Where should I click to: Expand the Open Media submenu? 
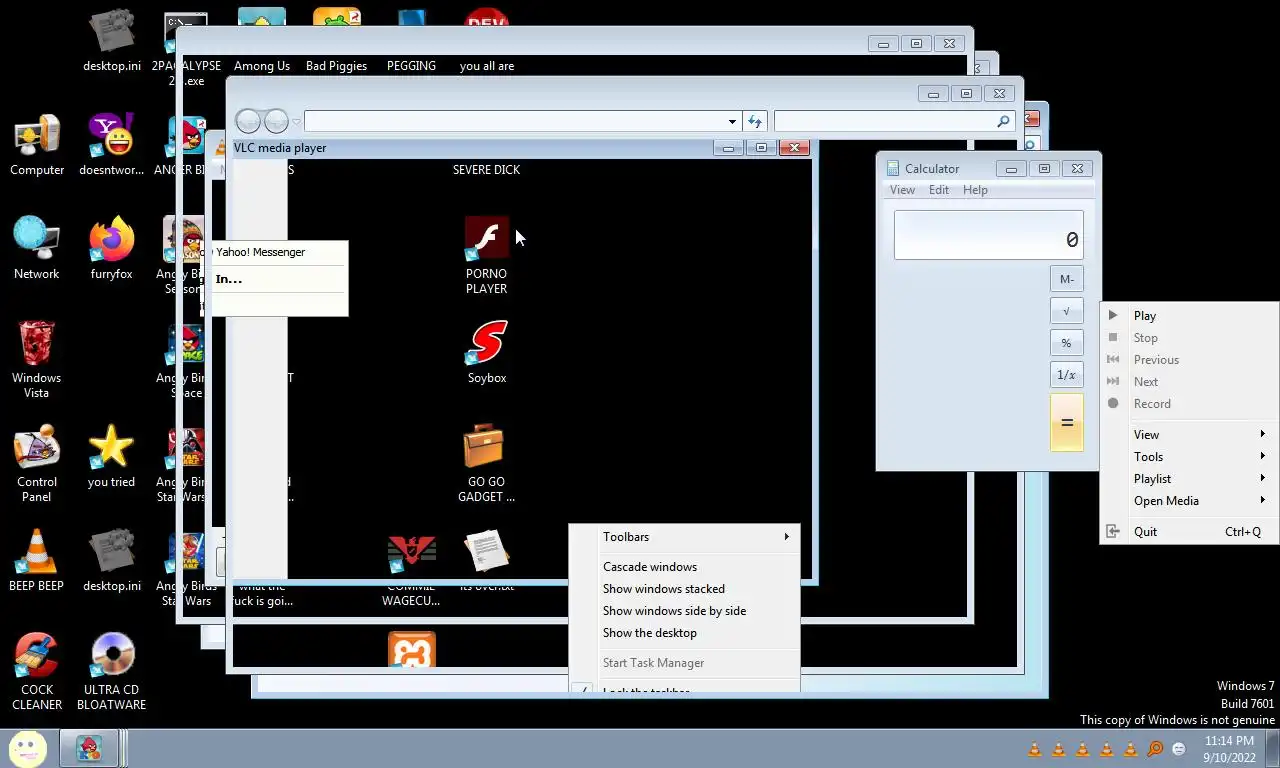(x=1189, y=501)
